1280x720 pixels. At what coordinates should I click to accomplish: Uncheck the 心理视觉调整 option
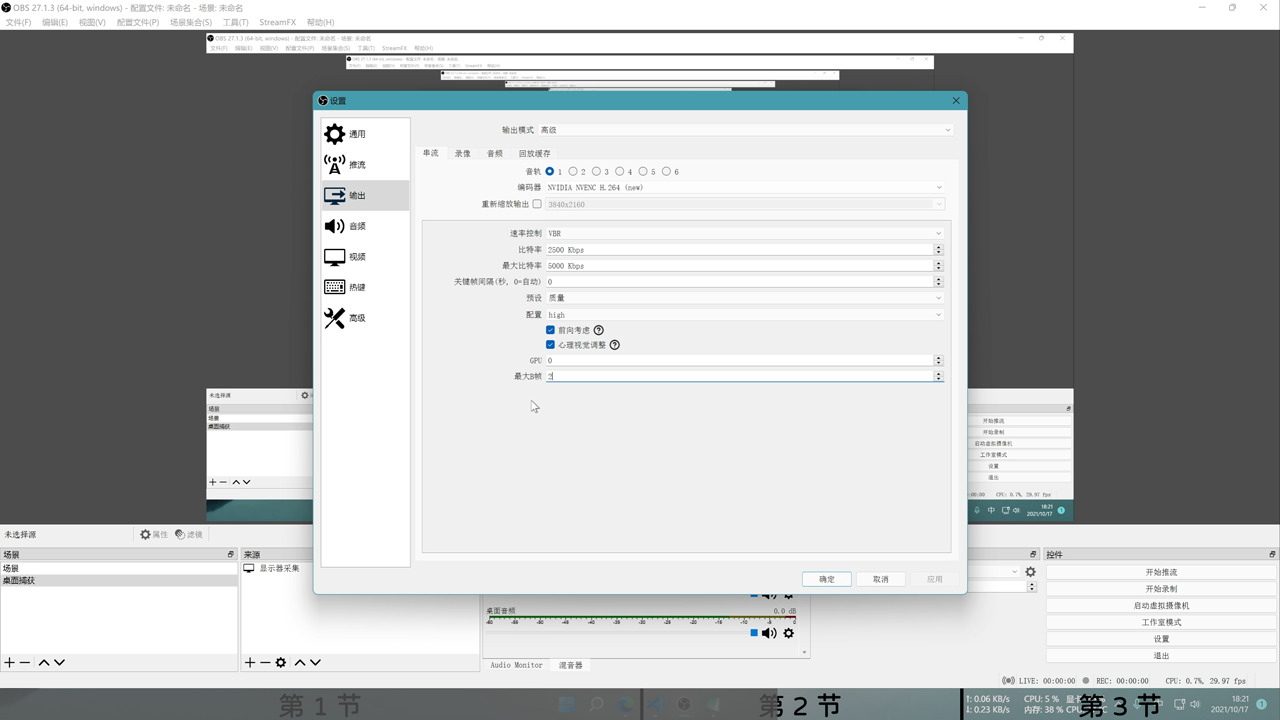(x=550, y=344)
